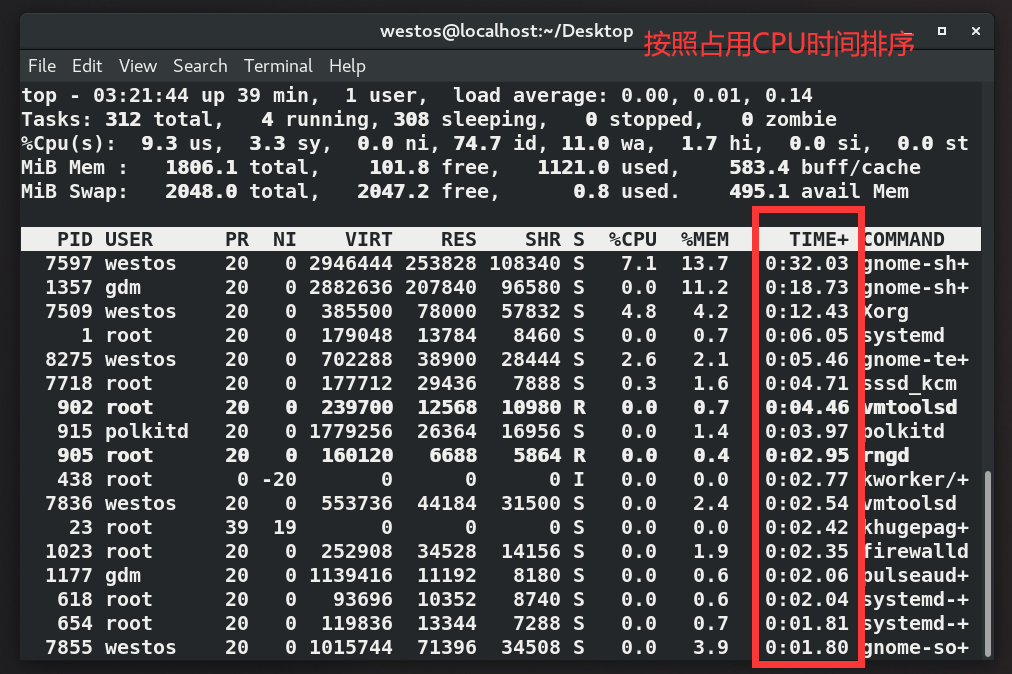The image size is (1012, 674).
Task: Click the pulseaud+ command entry
Action: 916,575
